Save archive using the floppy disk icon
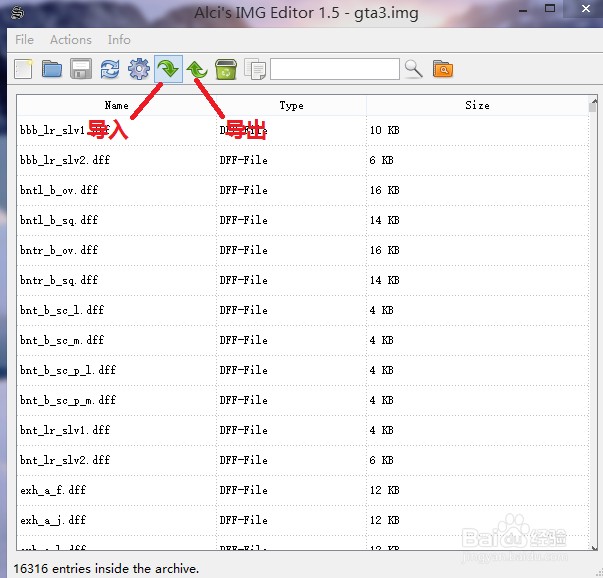603x578 pixels. (81, 69)
